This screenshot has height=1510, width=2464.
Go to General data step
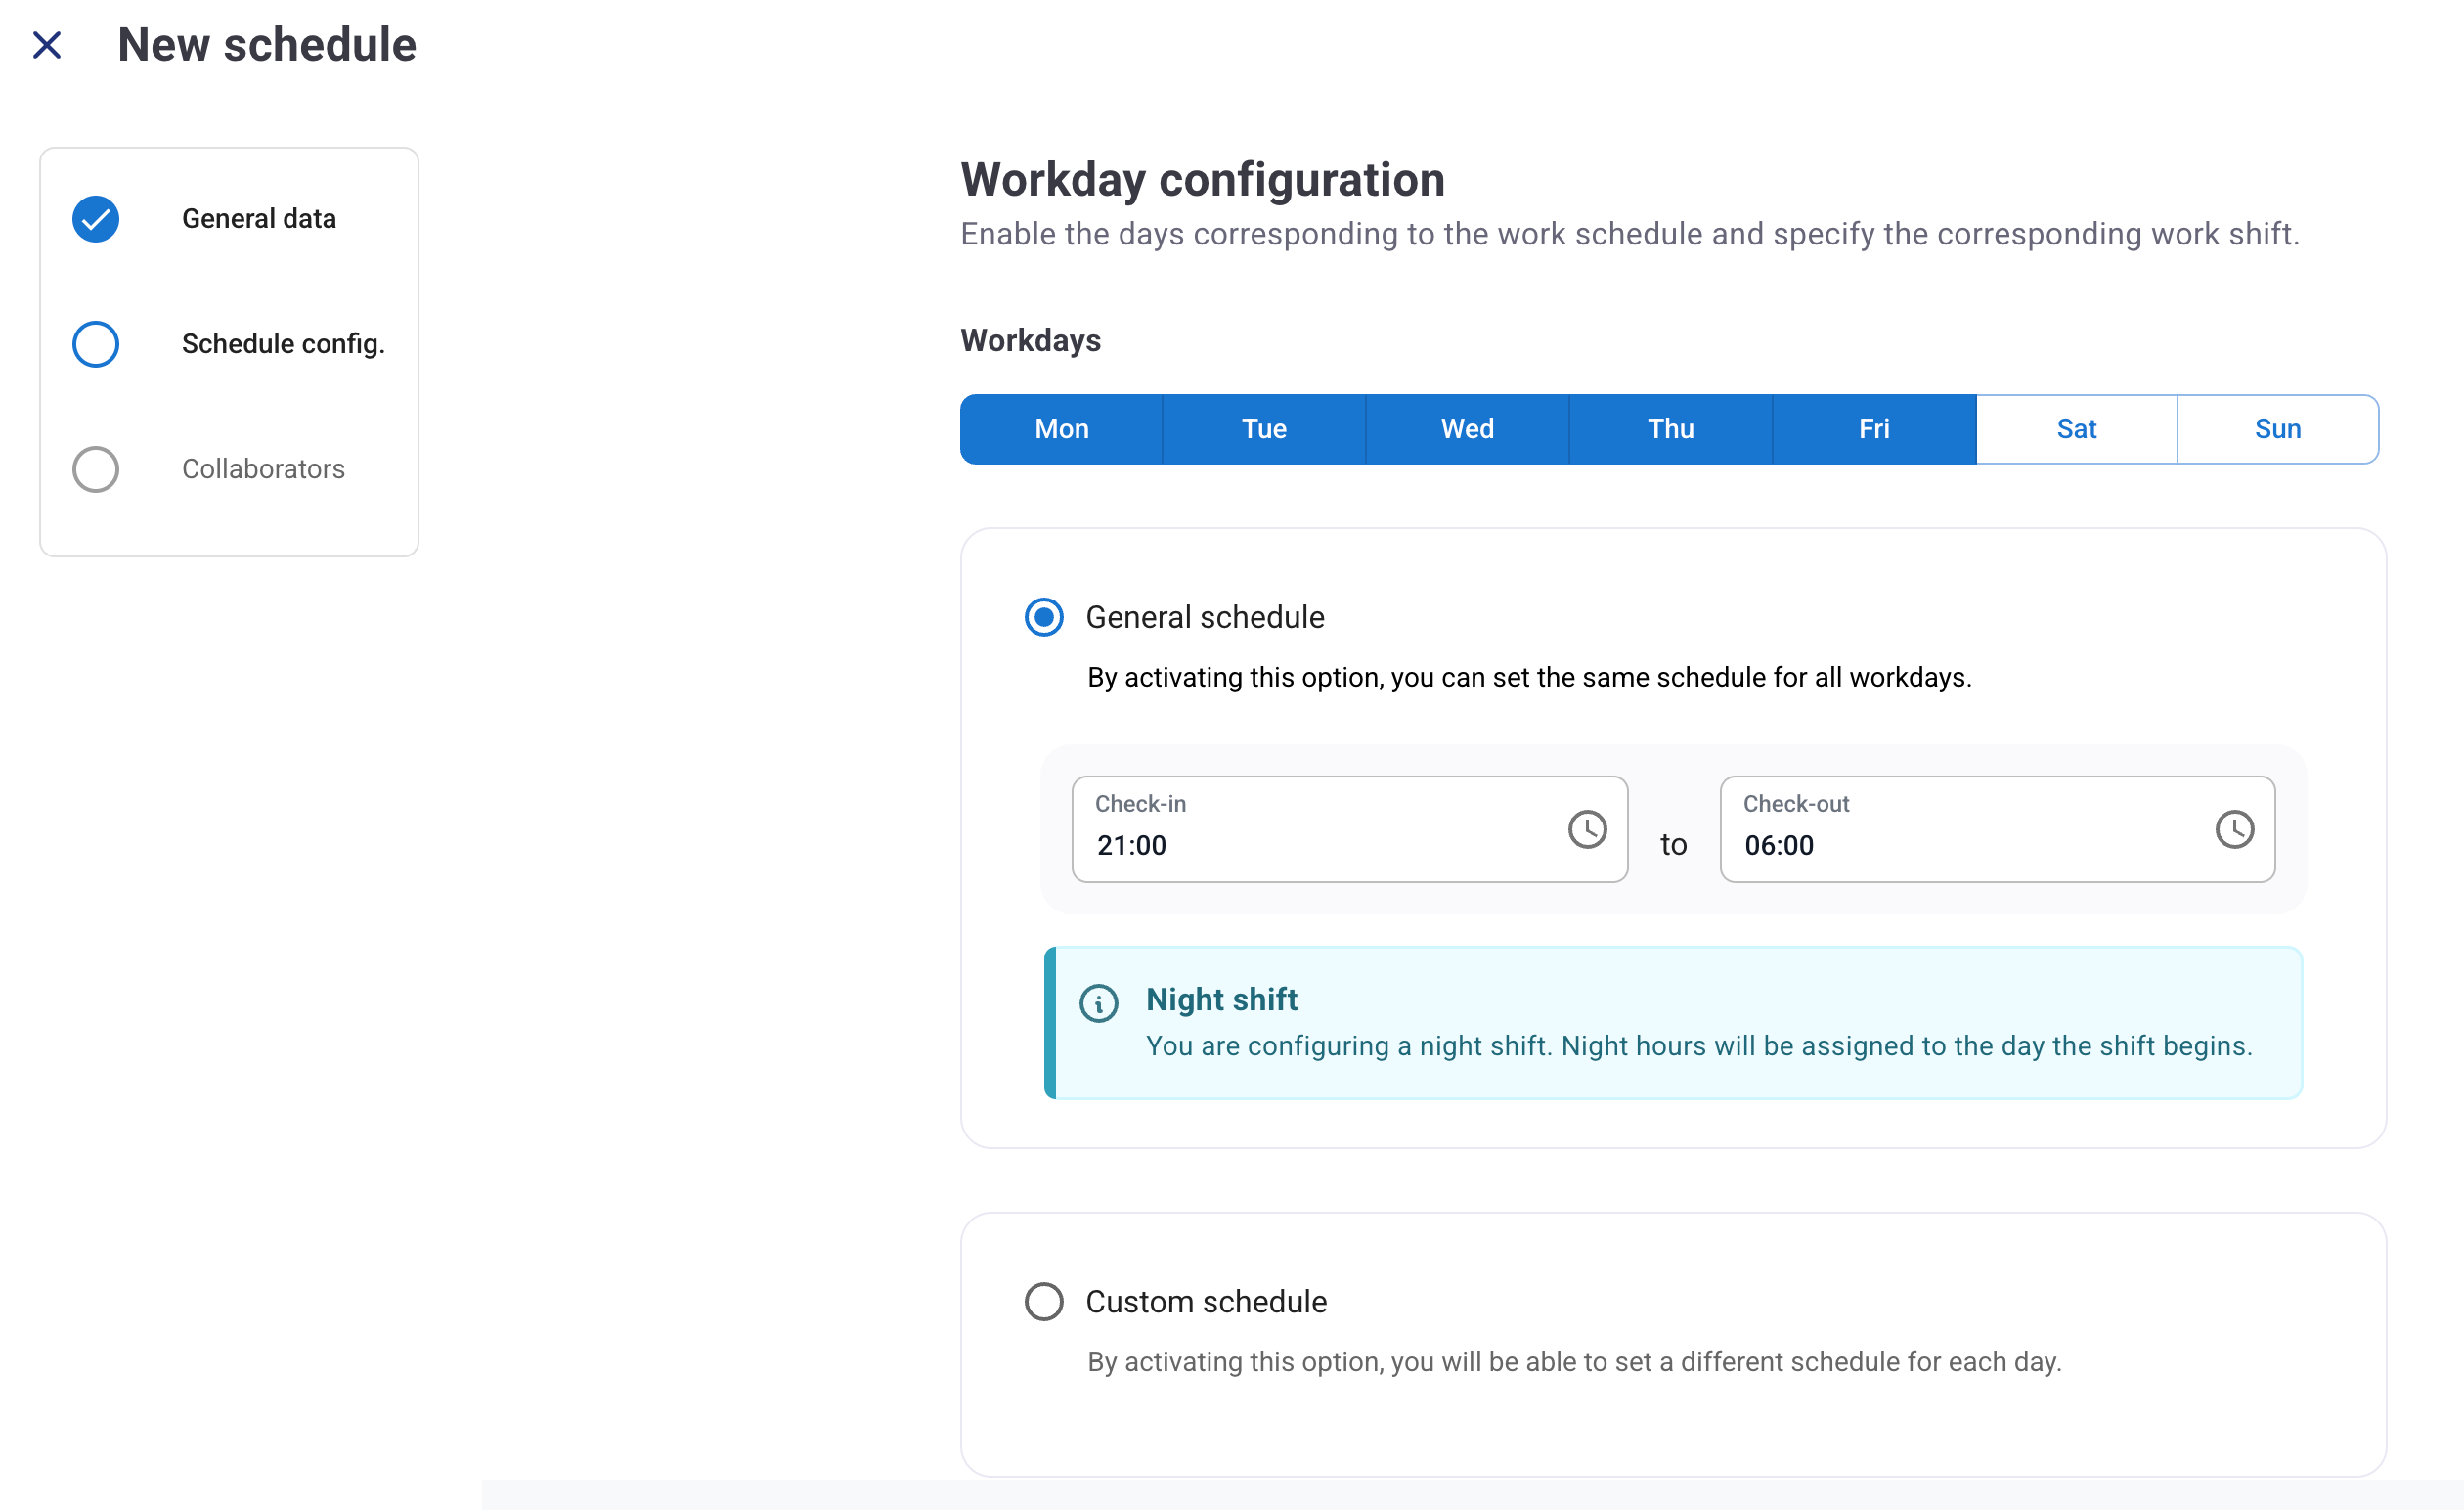[258, 219]
